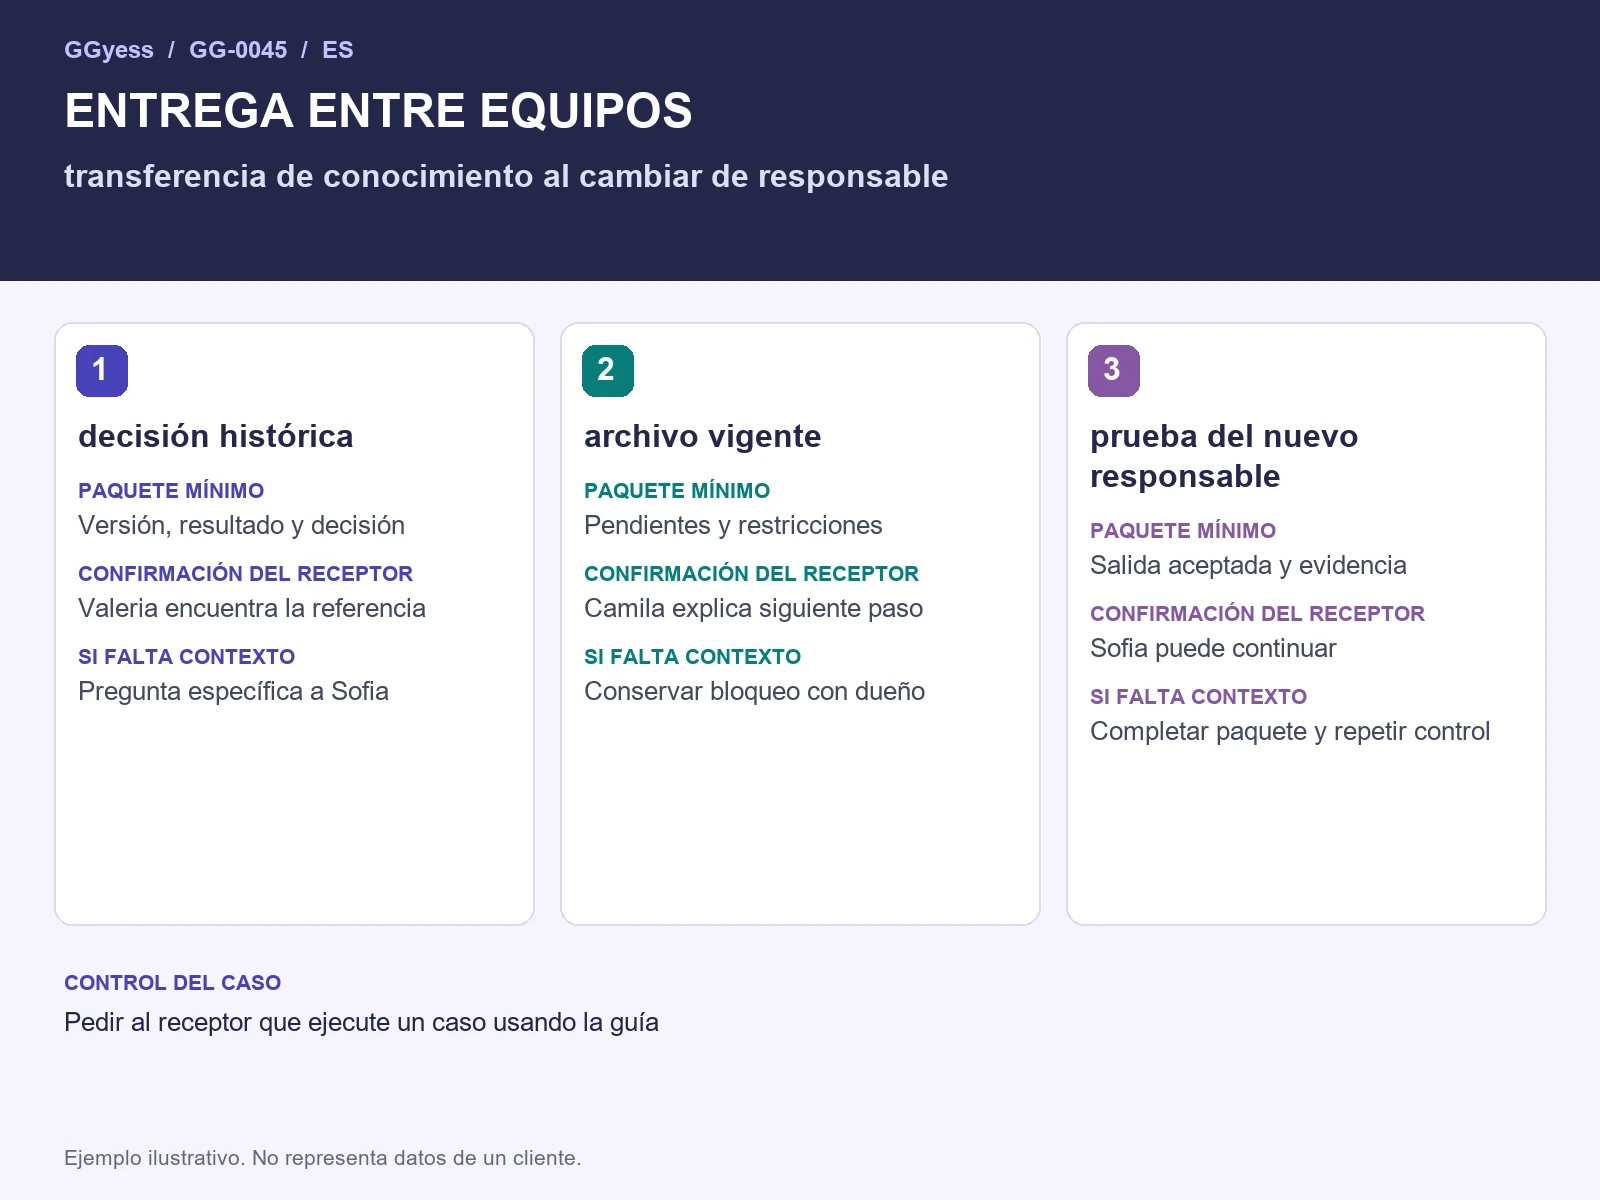Viewport: 1600px width, 1200px height.
Task: Select 'Pregunta específica a Sofia' text
Action: click(233, 692)
